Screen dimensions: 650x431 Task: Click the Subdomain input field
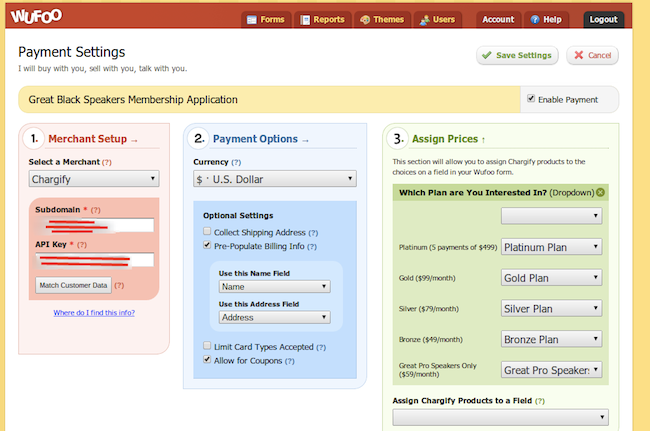point(95,225)
